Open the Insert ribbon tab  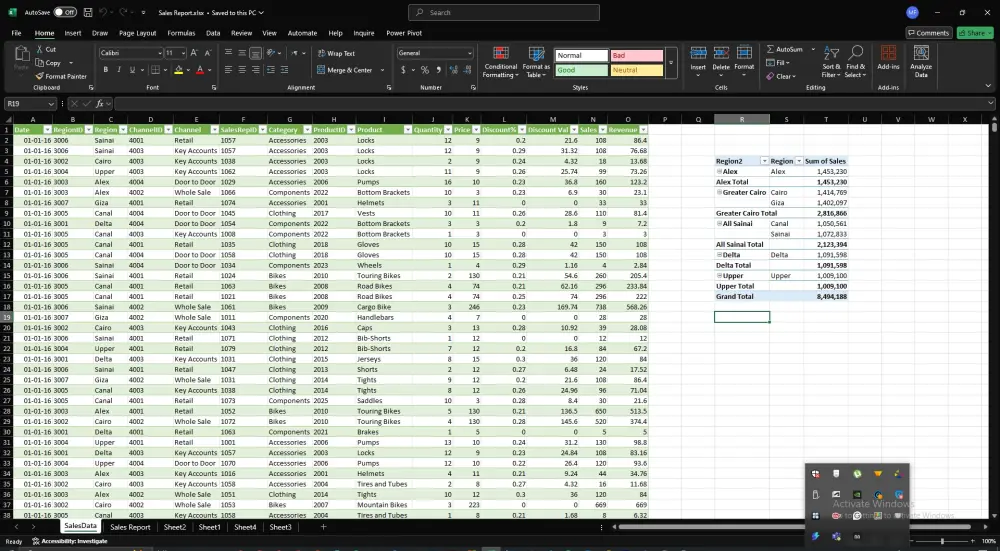tap(73, 33)
